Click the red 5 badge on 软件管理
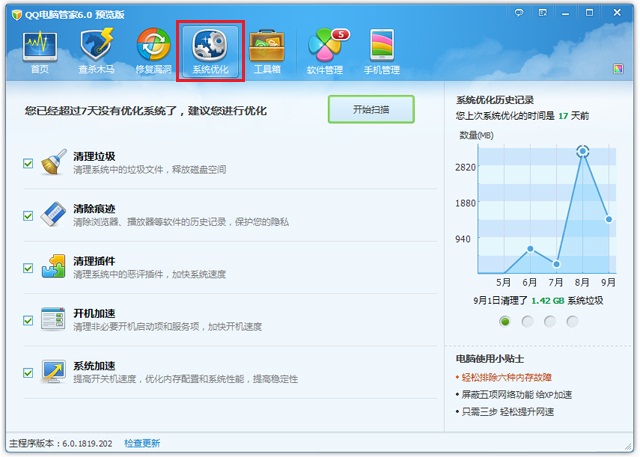This screenshot has width=640, height=457. [341, 35]
